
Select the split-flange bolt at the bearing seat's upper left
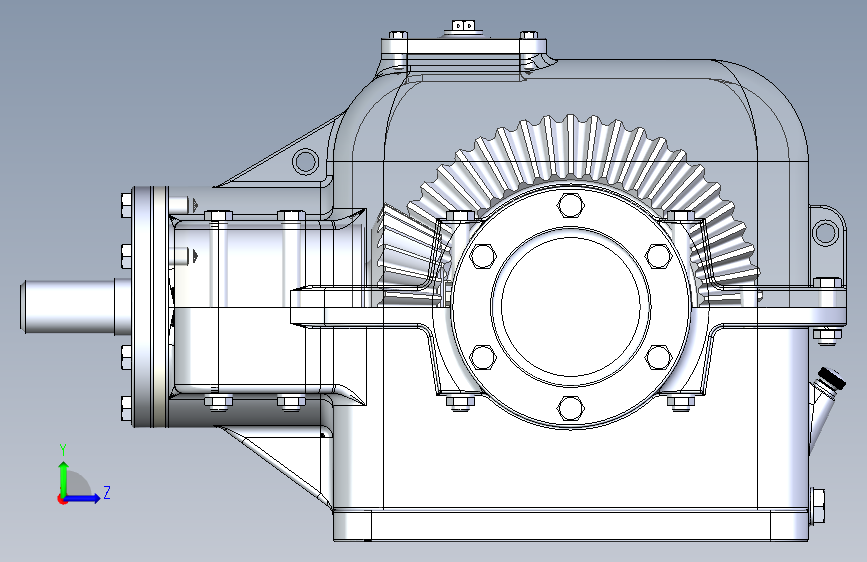click(x=460, y=216)
